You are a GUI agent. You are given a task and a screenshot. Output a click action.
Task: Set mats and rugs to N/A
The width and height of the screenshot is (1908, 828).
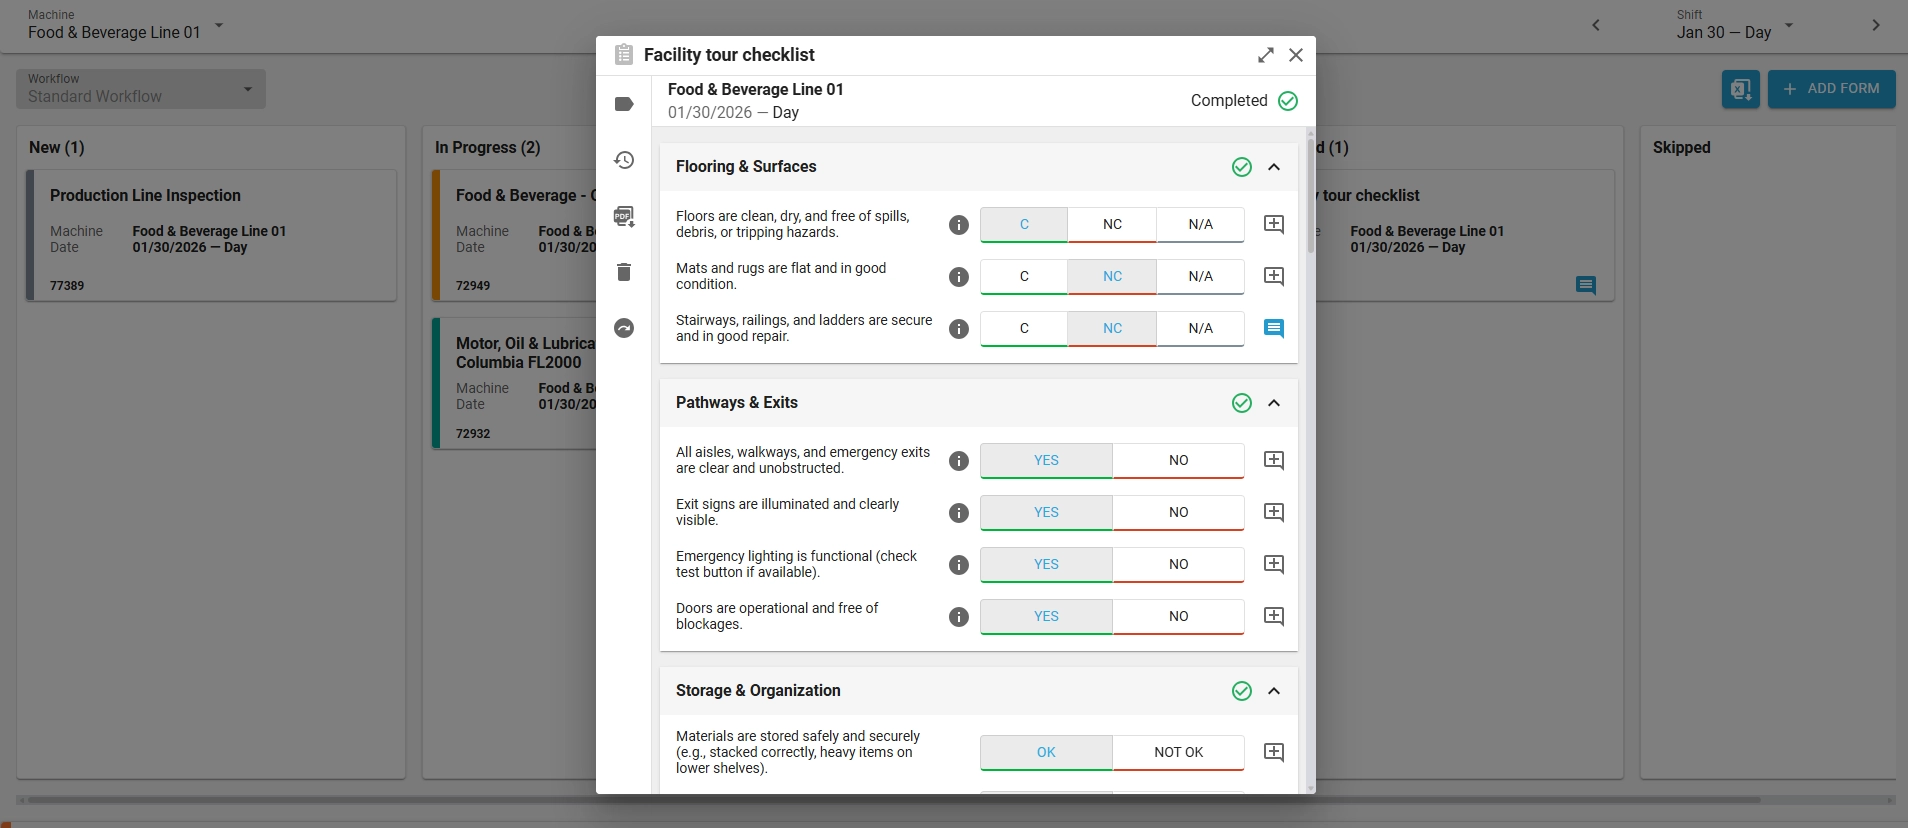tap(1200, 277)
